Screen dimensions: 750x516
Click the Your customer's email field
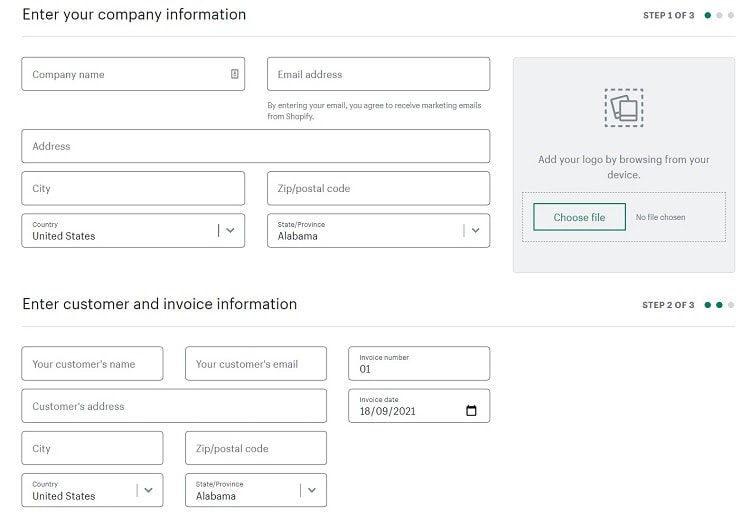coord(256,364)
